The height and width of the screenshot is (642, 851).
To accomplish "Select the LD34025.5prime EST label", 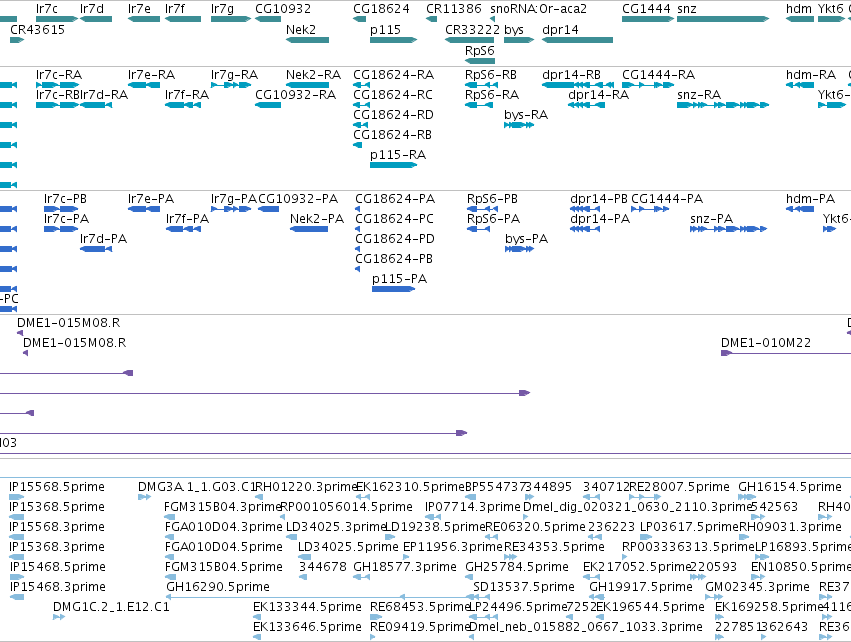I will coord(348,546).
